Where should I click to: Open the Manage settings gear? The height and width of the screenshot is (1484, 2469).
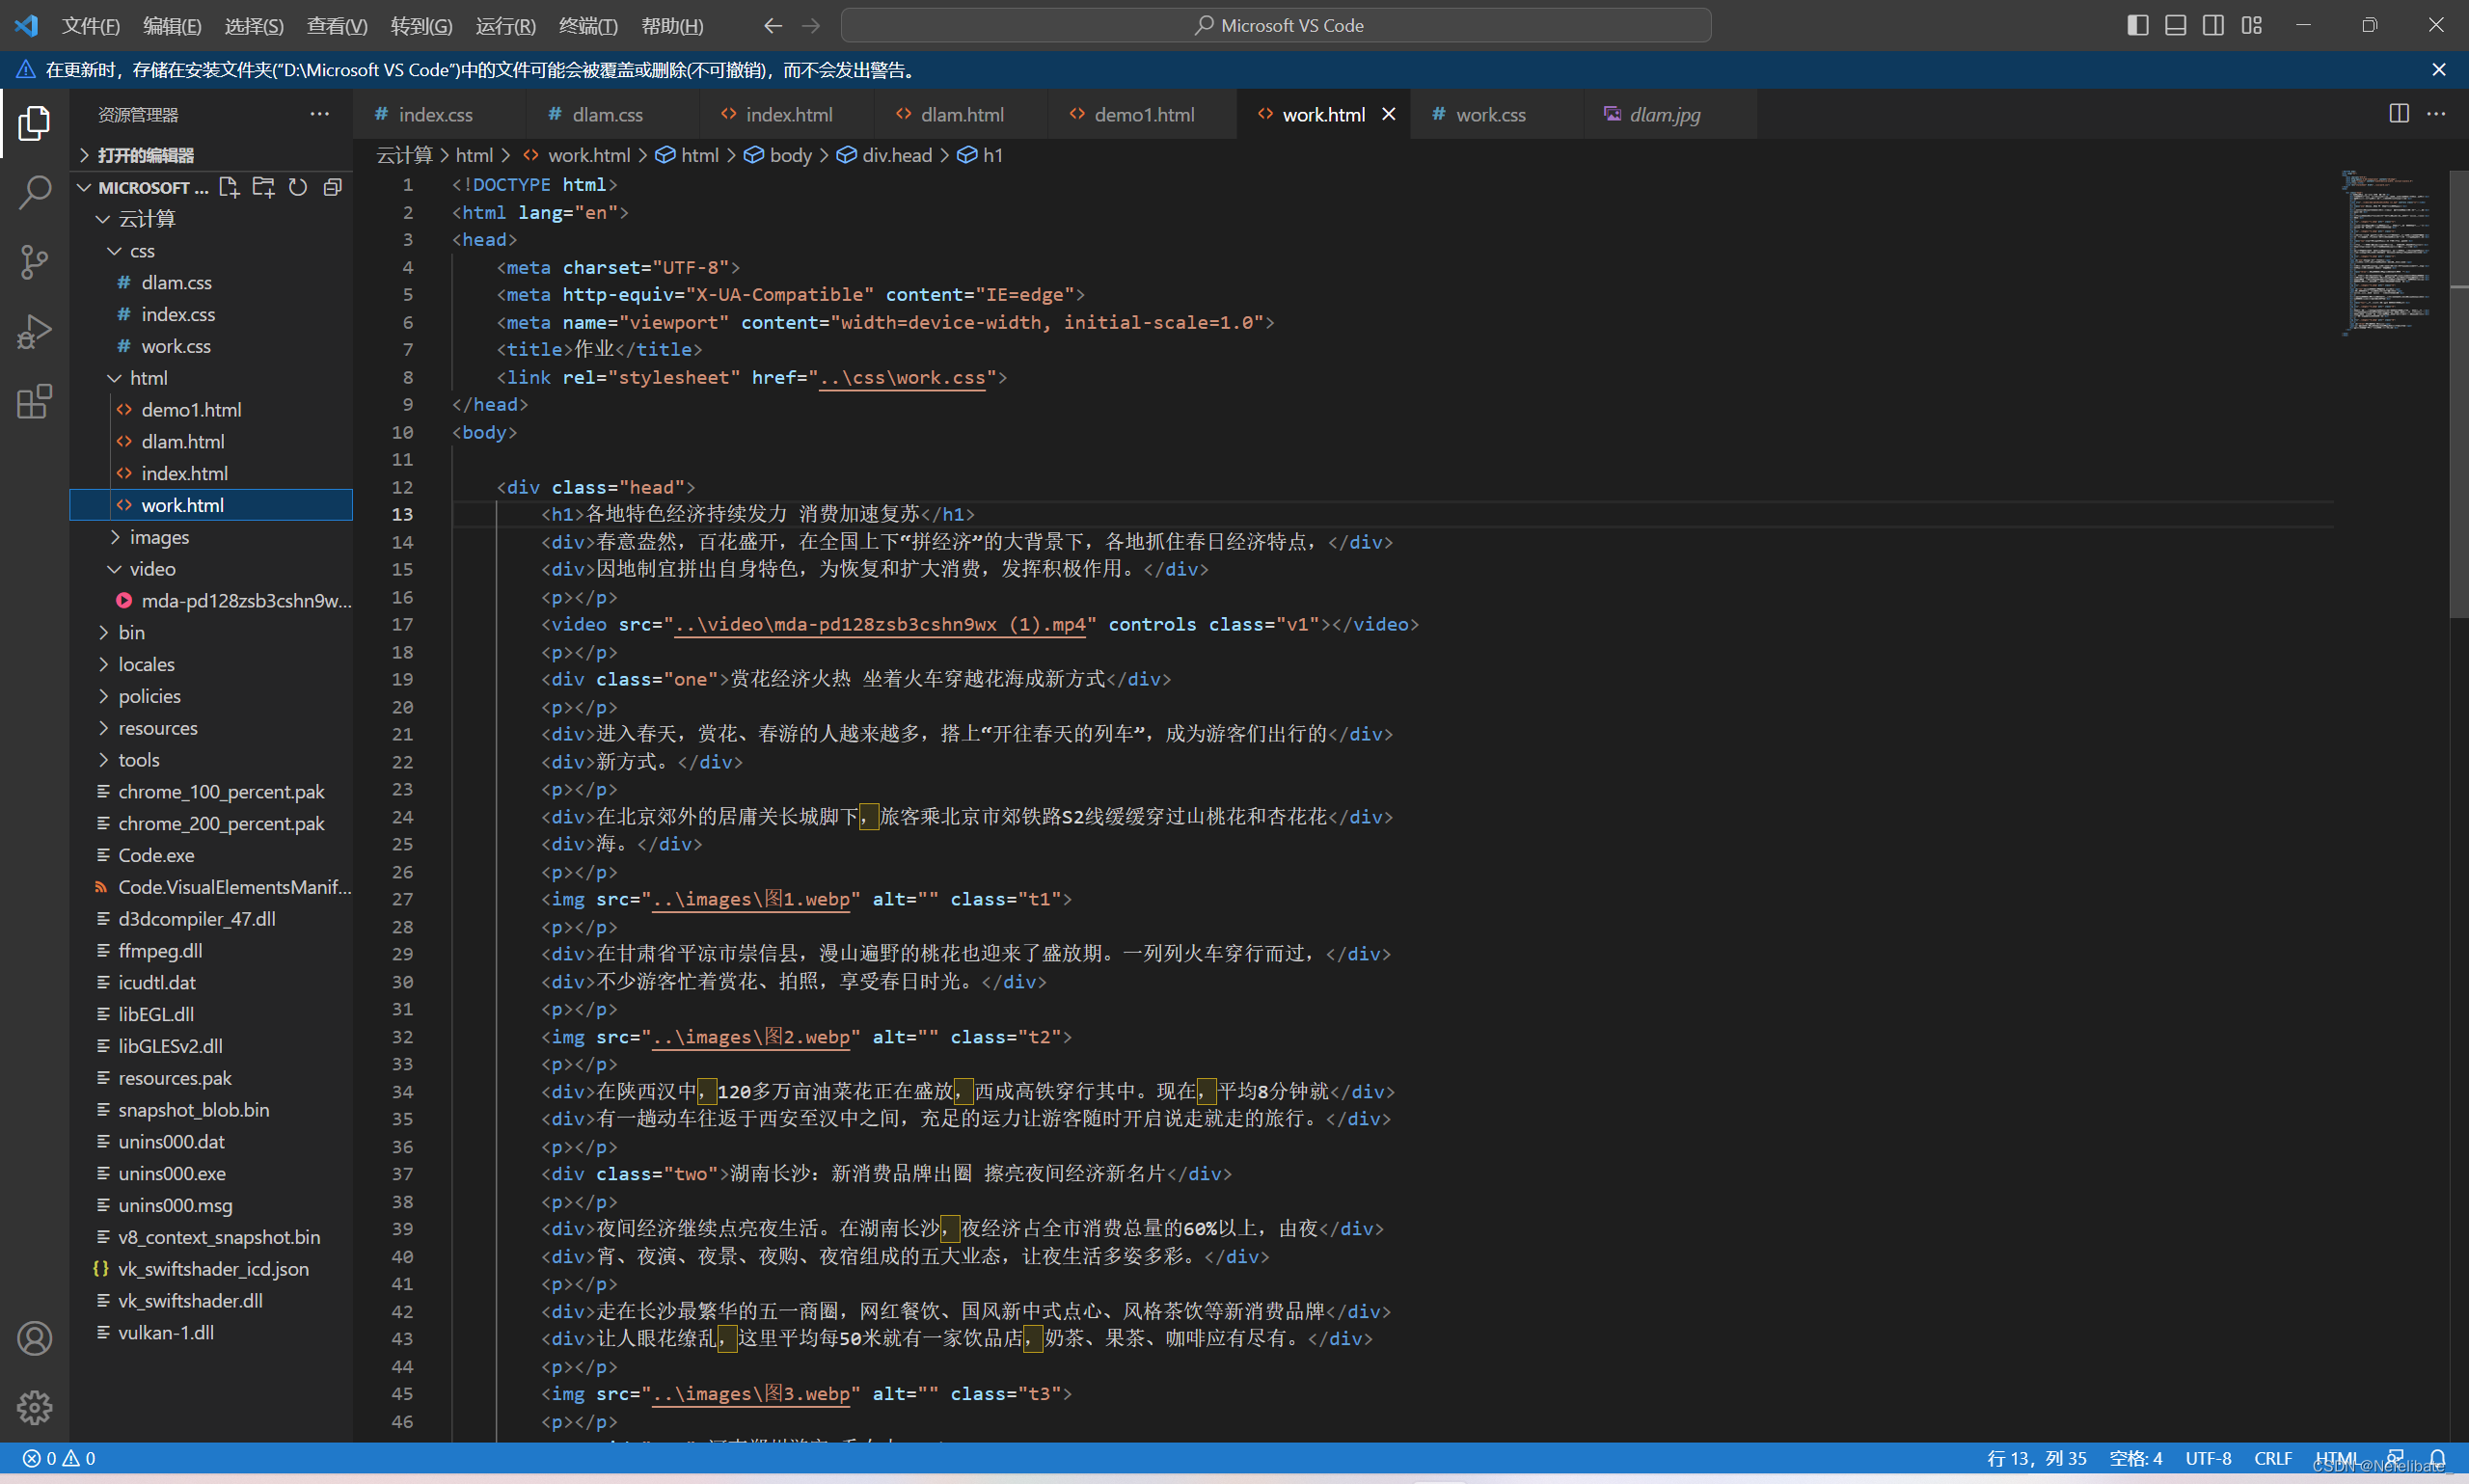pyautogui.click(x=34, y=1408)
